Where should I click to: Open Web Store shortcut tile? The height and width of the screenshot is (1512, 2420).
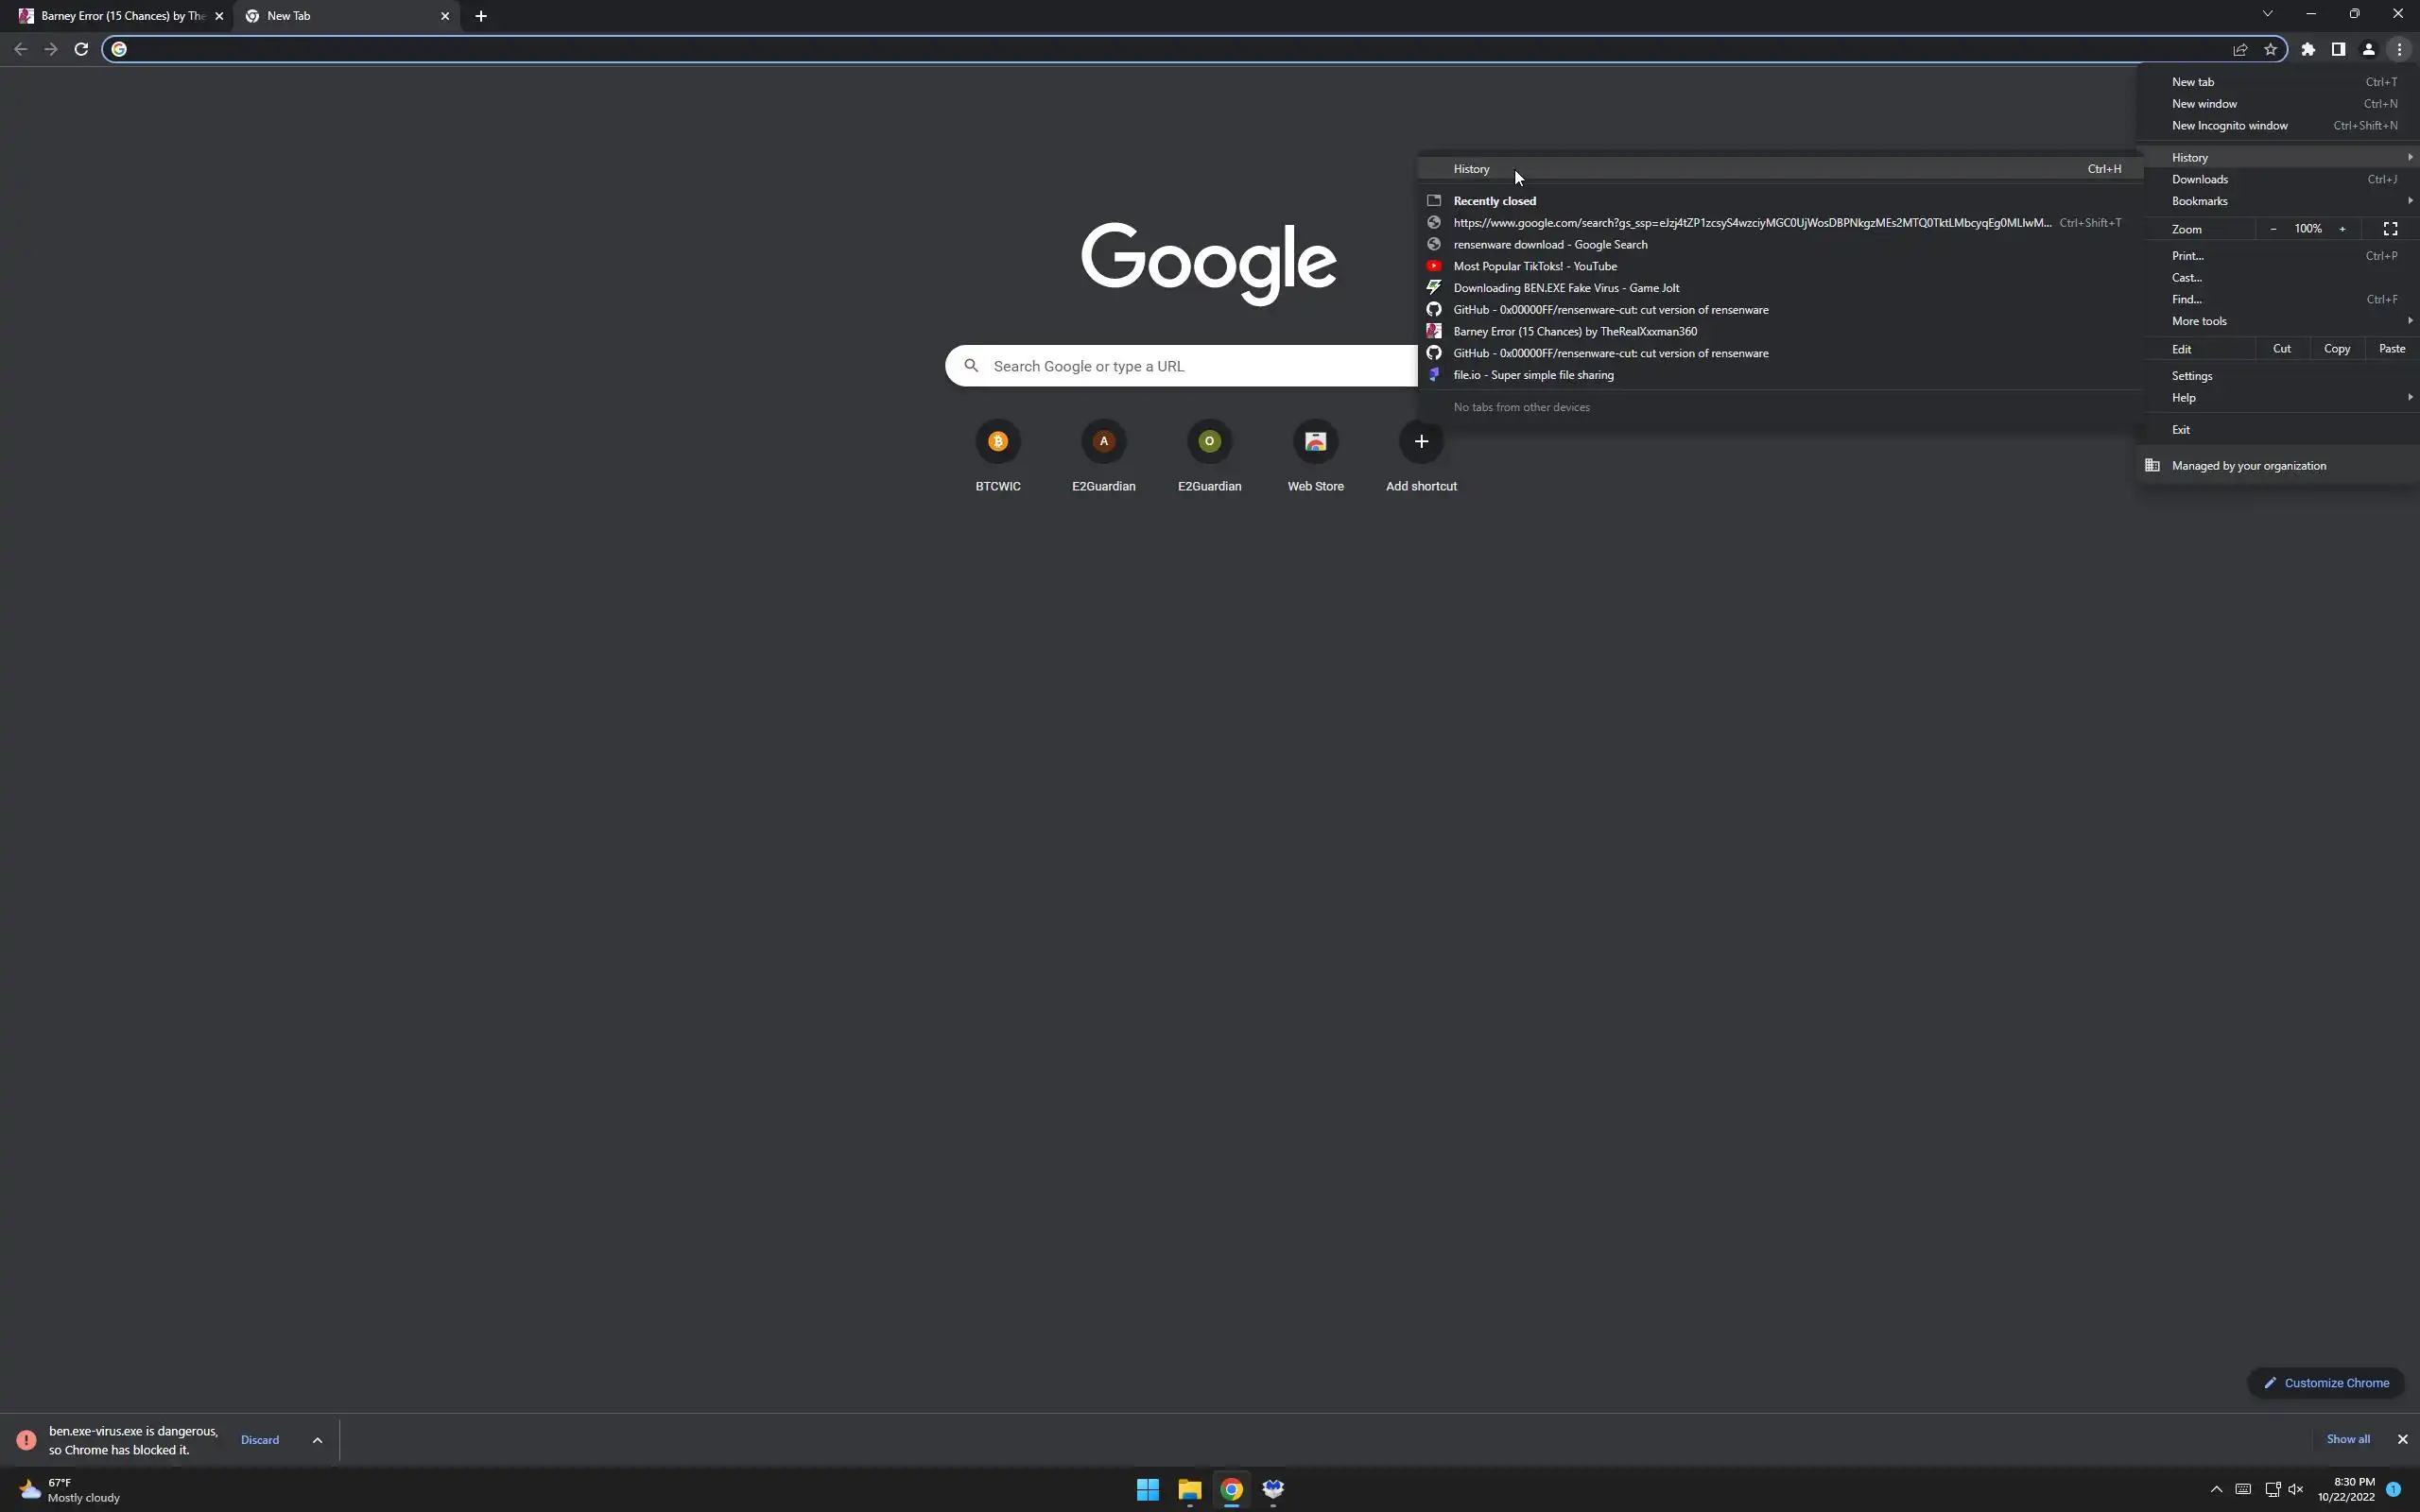[1315, 442]
